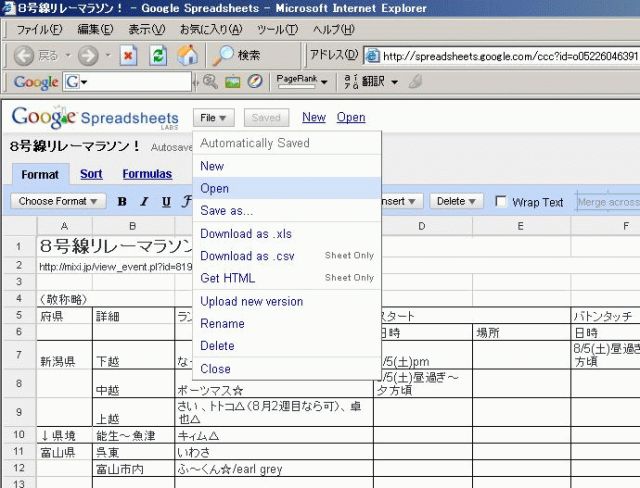Click the magnifier 検索 search icon

pyautogui.click(x=224, y=56)
